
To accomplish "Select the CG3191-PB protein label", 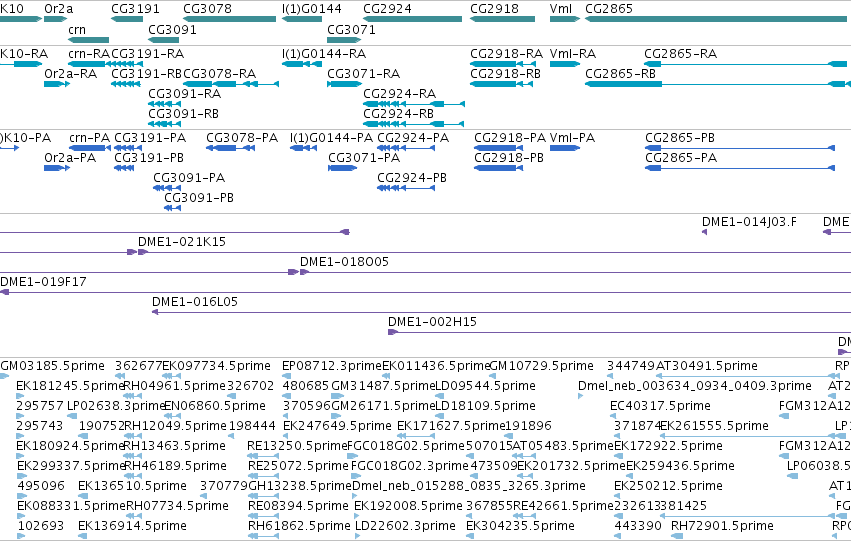I will (149, 158).
